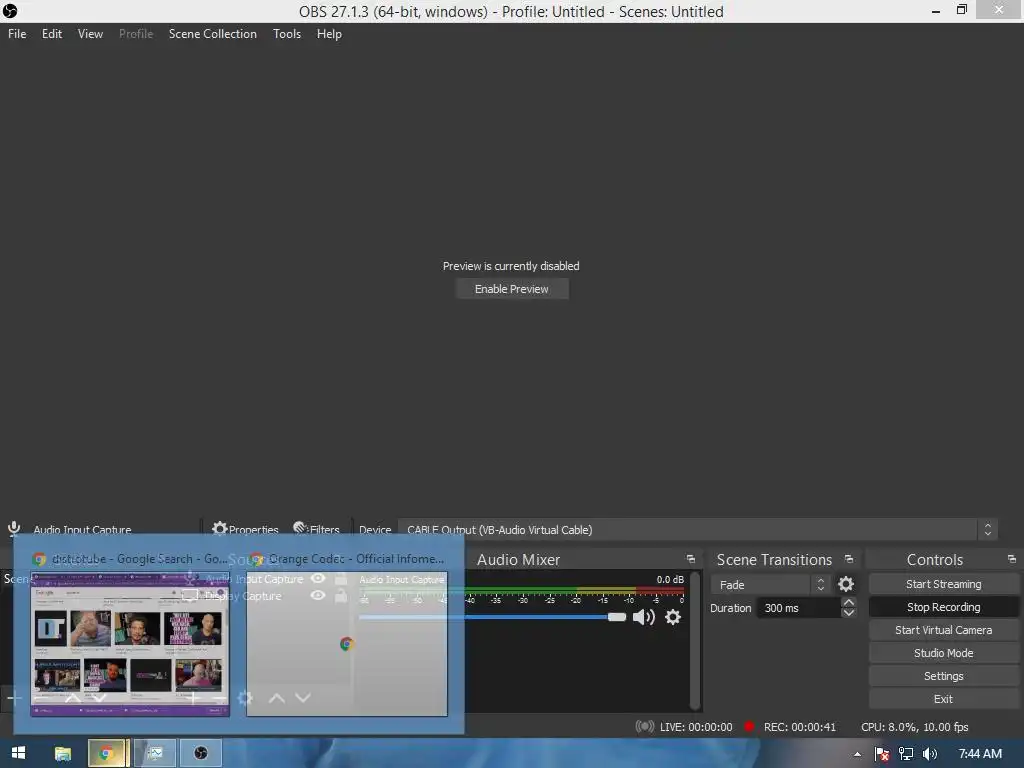Click Stop Recording
Image resolution: width=1024 pixels, height=768 pixels.
(x=943, y=607)
